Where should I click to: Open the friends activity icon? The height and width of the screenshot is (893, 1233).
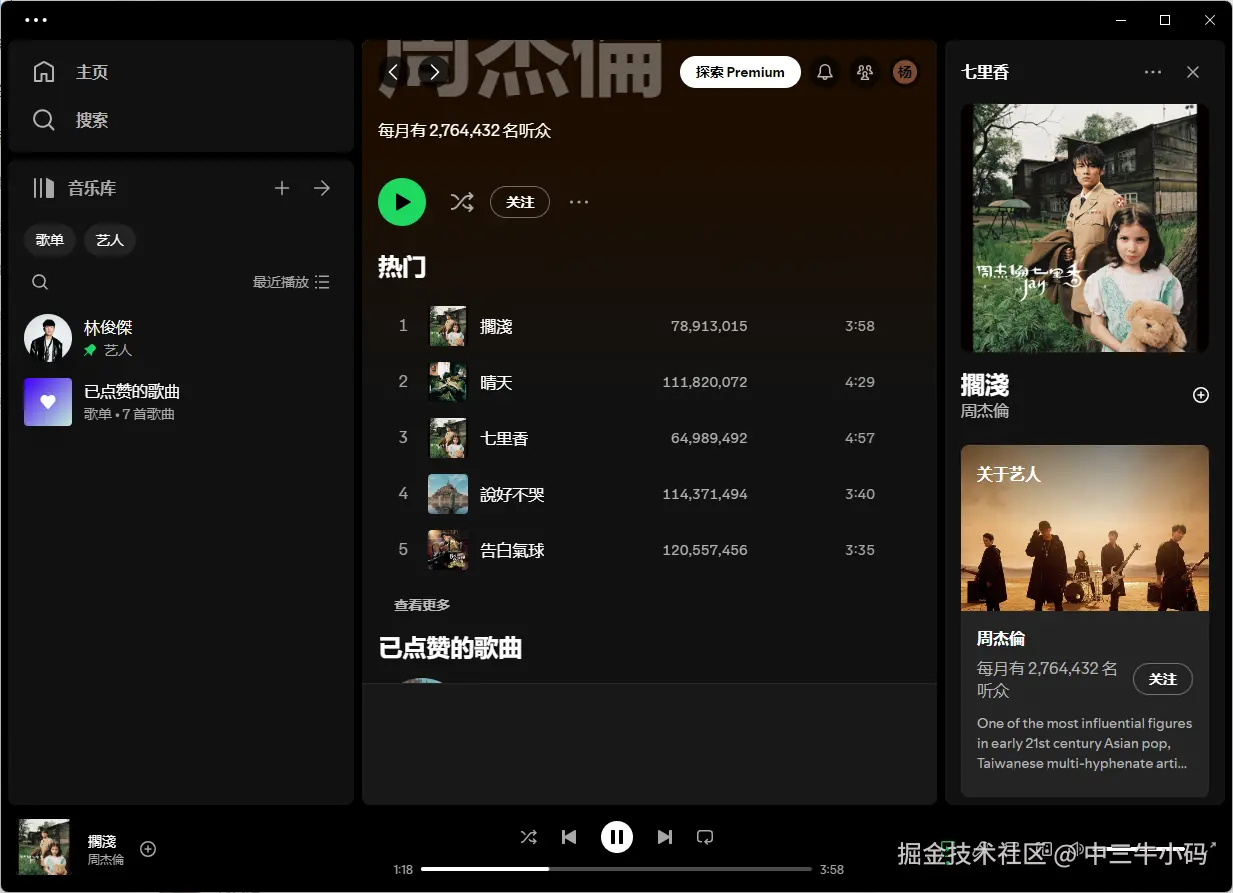click(864, 72)
